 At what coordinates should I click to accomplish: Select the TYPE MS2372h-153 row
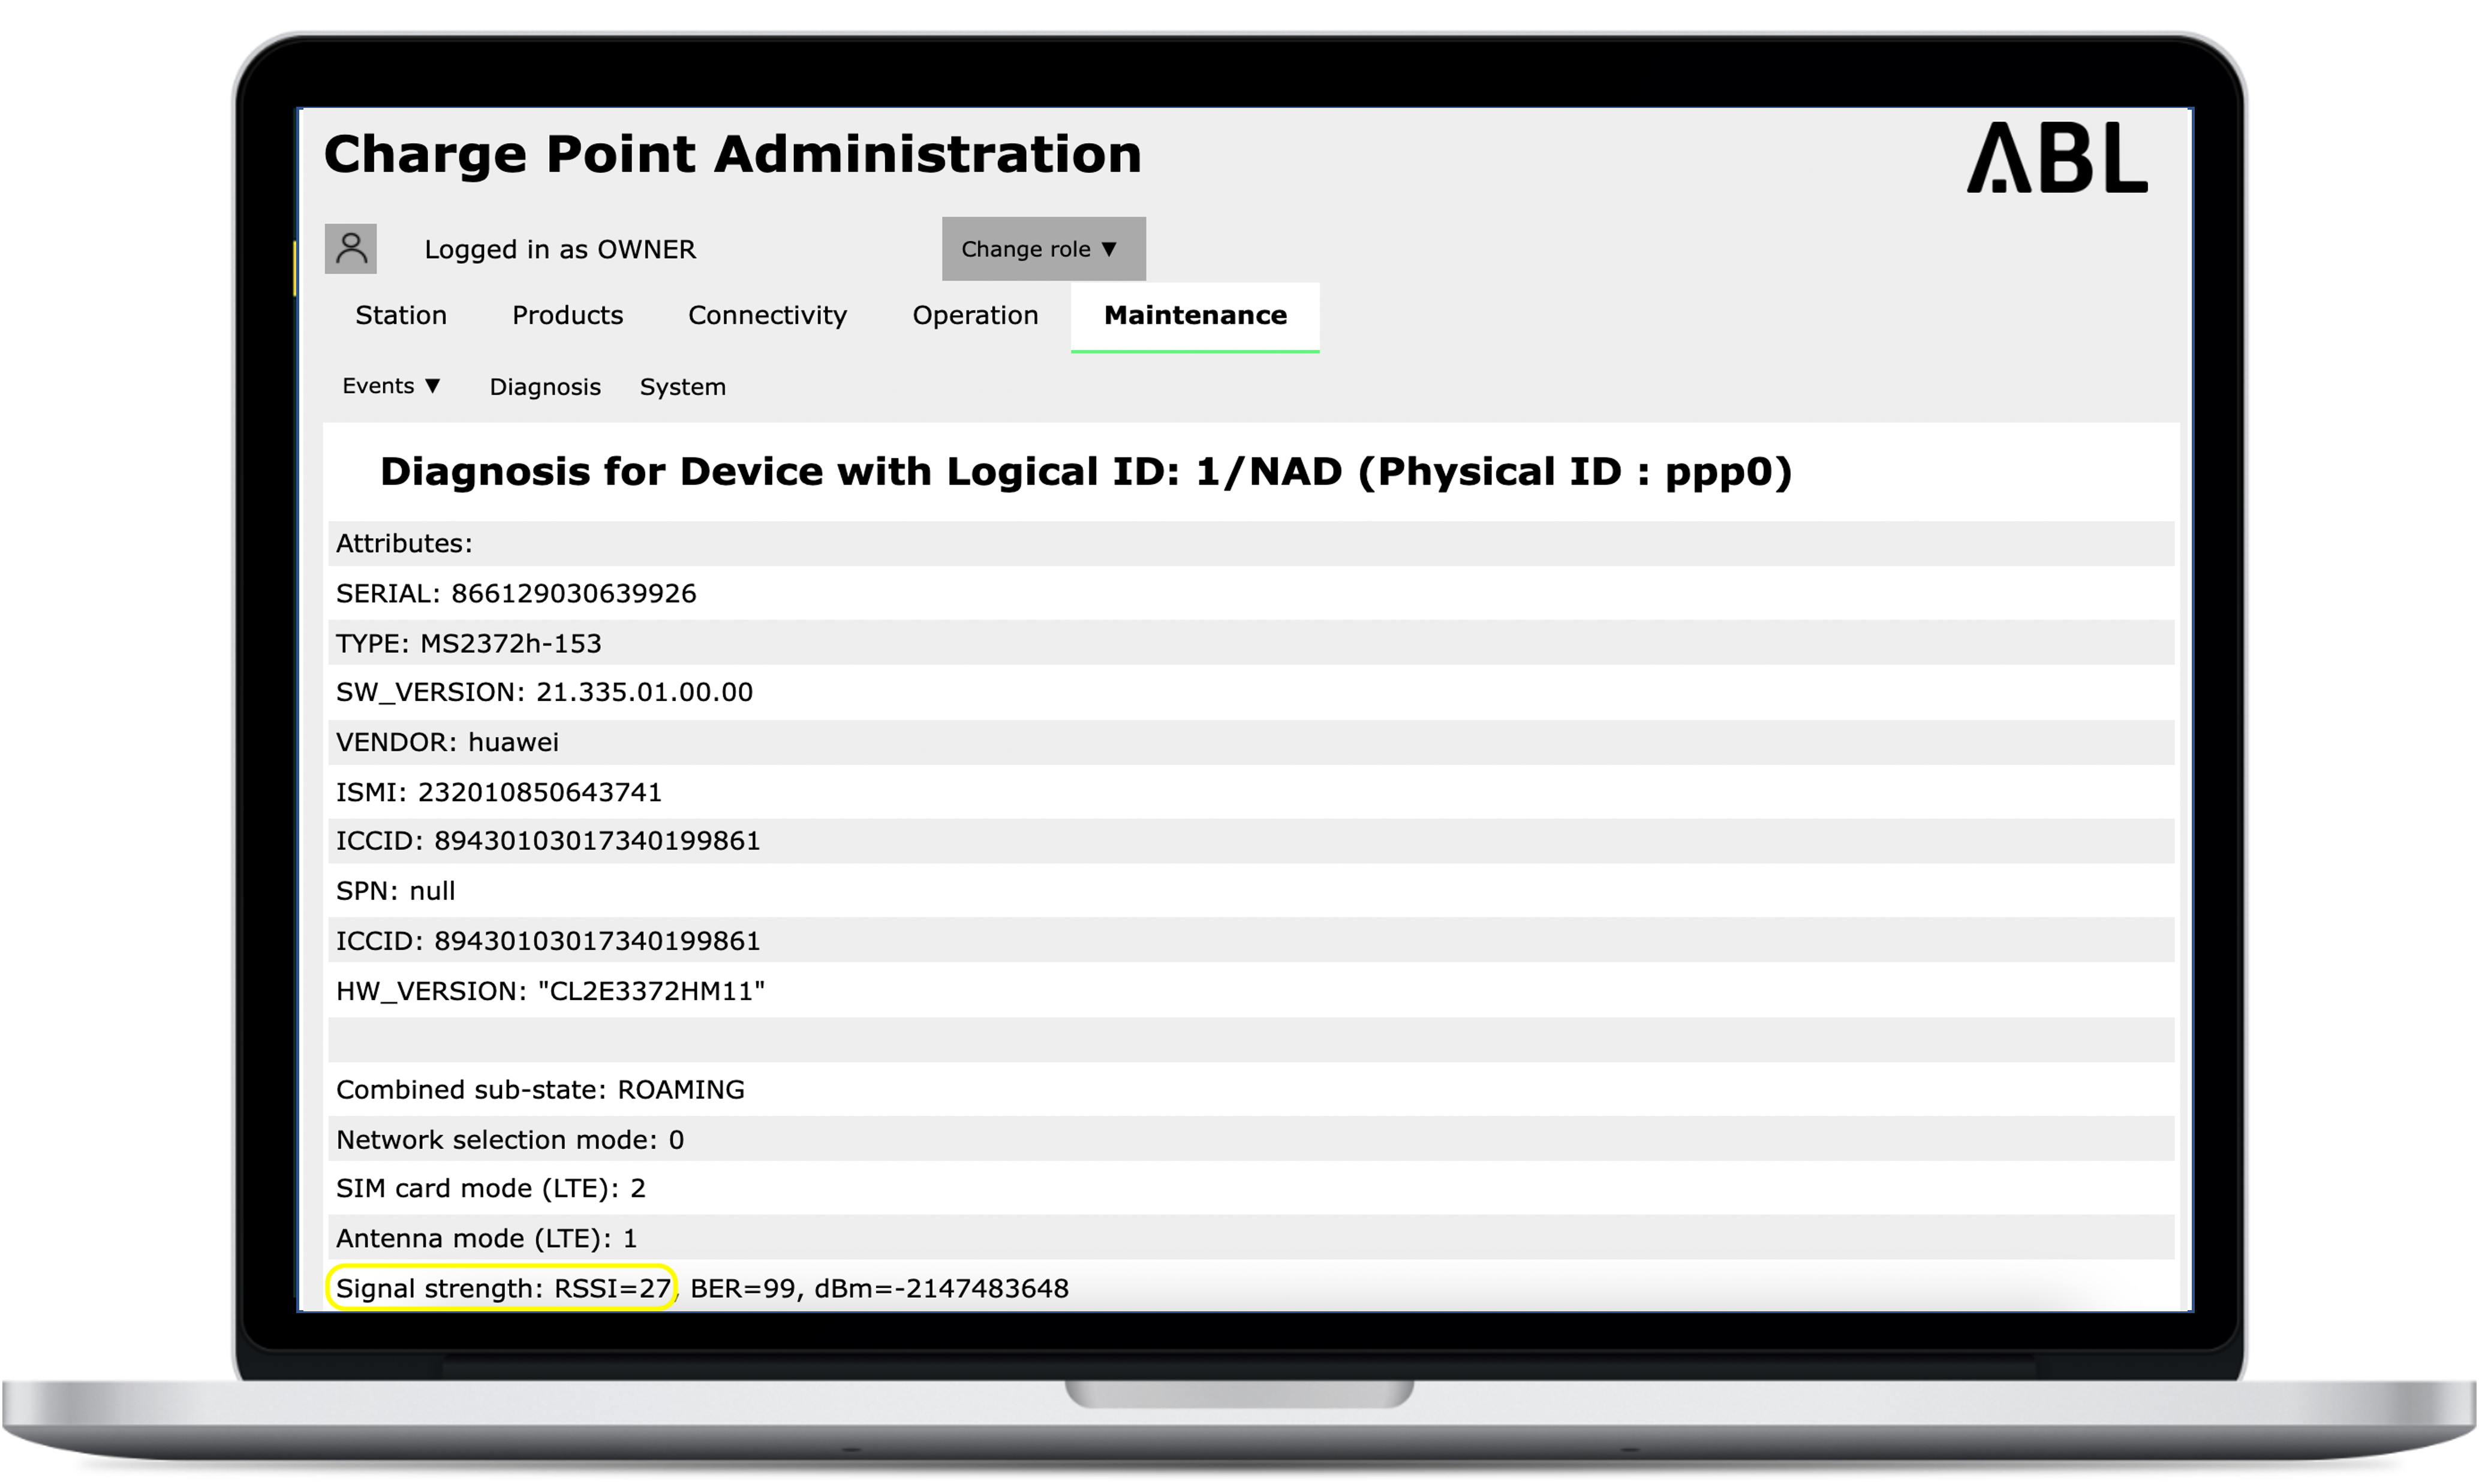tap(468, 643)
